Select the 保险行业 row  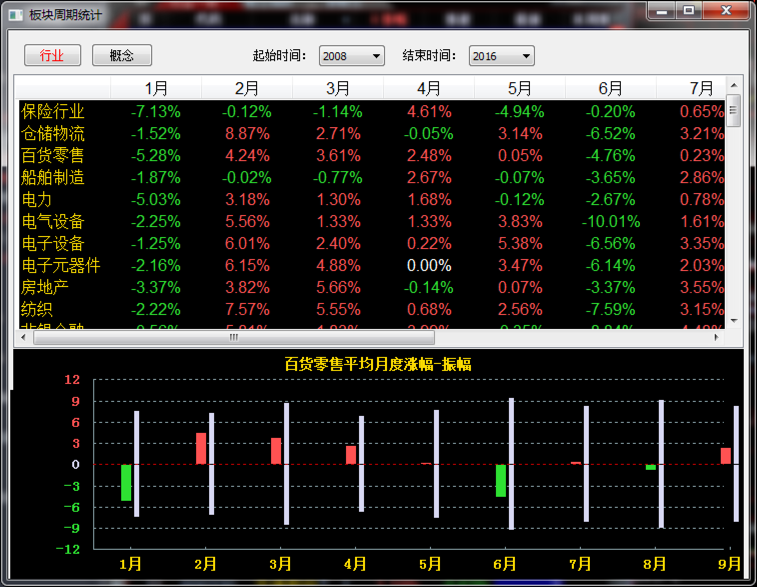pyautogui.click(x=53, y=111)
